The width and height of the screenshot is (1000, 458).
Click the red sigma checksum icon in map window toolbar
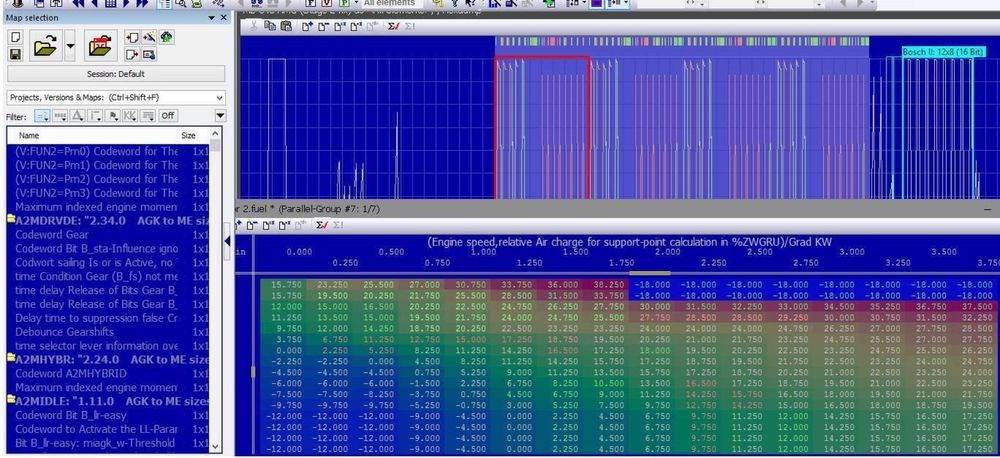322,225
